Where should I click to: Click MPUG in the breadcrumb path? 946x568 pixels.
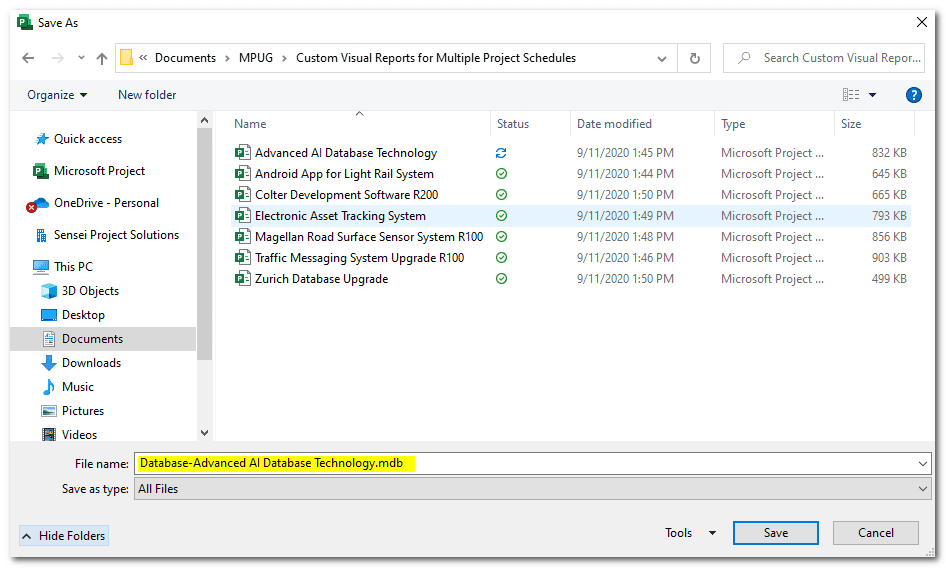(x=256, y=58)
